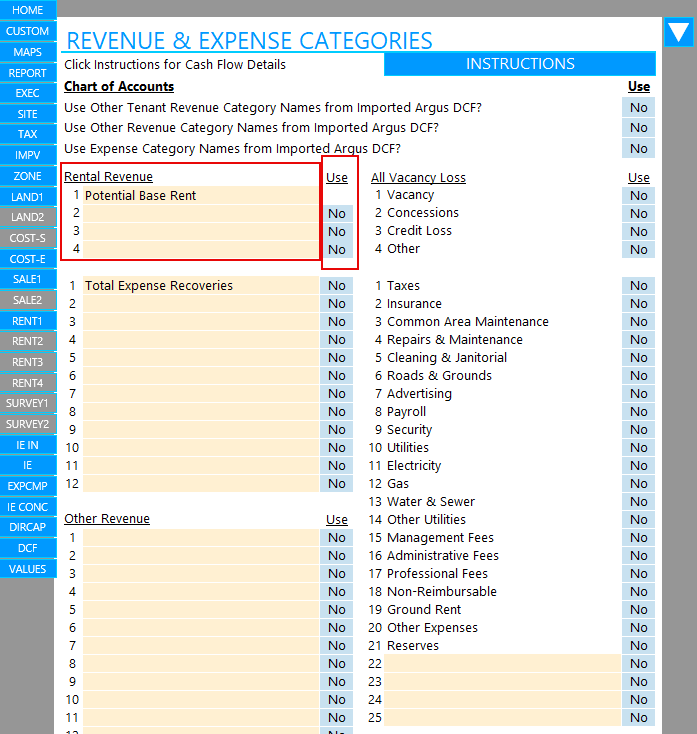This screenshot has height=734, width=697.
Task: Select expense row 22 name field
Action: (x=502, y=663)
